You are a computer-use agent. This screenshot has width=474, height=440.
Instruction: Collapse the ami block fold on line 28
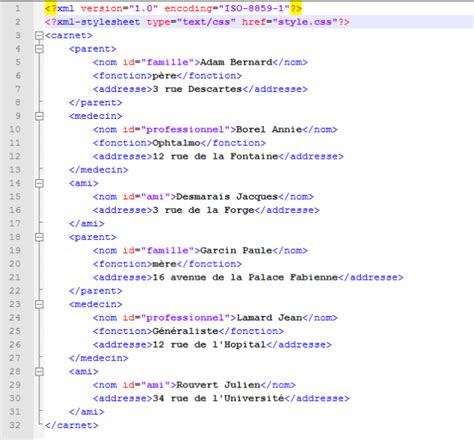tap(39, 371)
